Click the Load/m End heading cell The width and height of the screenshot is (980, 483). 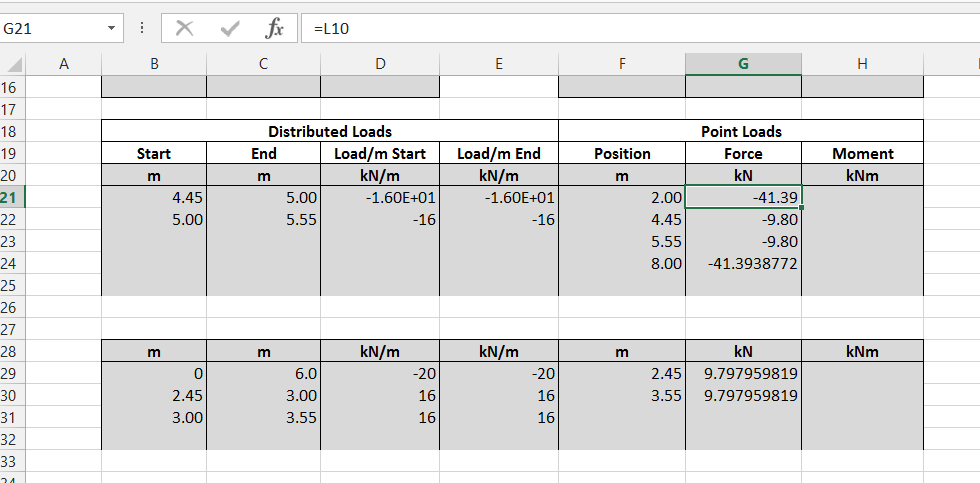(x=498, y=153)
